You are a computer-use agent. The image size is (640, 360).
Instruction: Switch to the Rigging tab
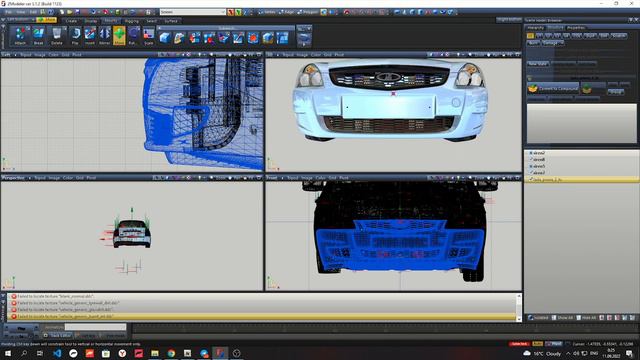(x=132, y=21)
